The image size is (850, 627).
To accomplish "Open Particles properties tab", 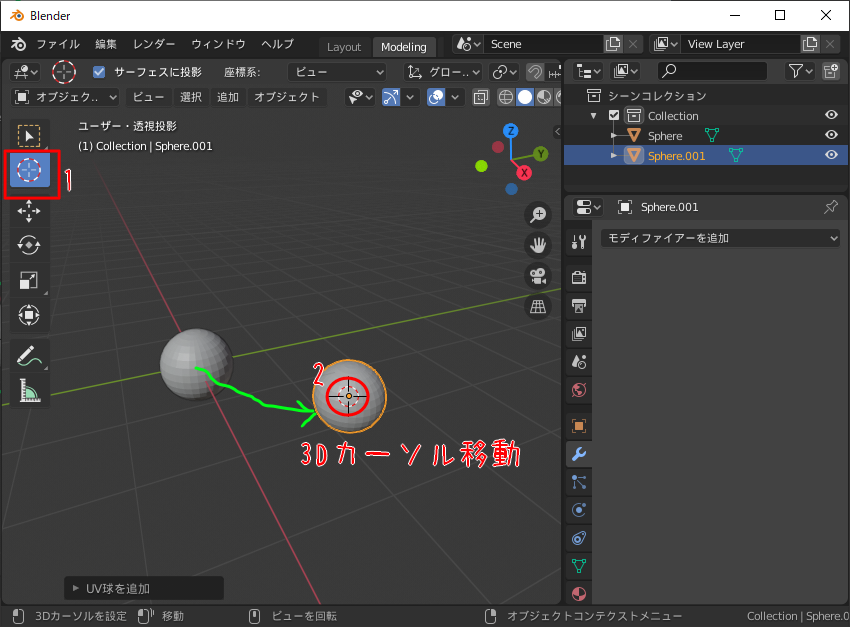I will tap(579, 482).
